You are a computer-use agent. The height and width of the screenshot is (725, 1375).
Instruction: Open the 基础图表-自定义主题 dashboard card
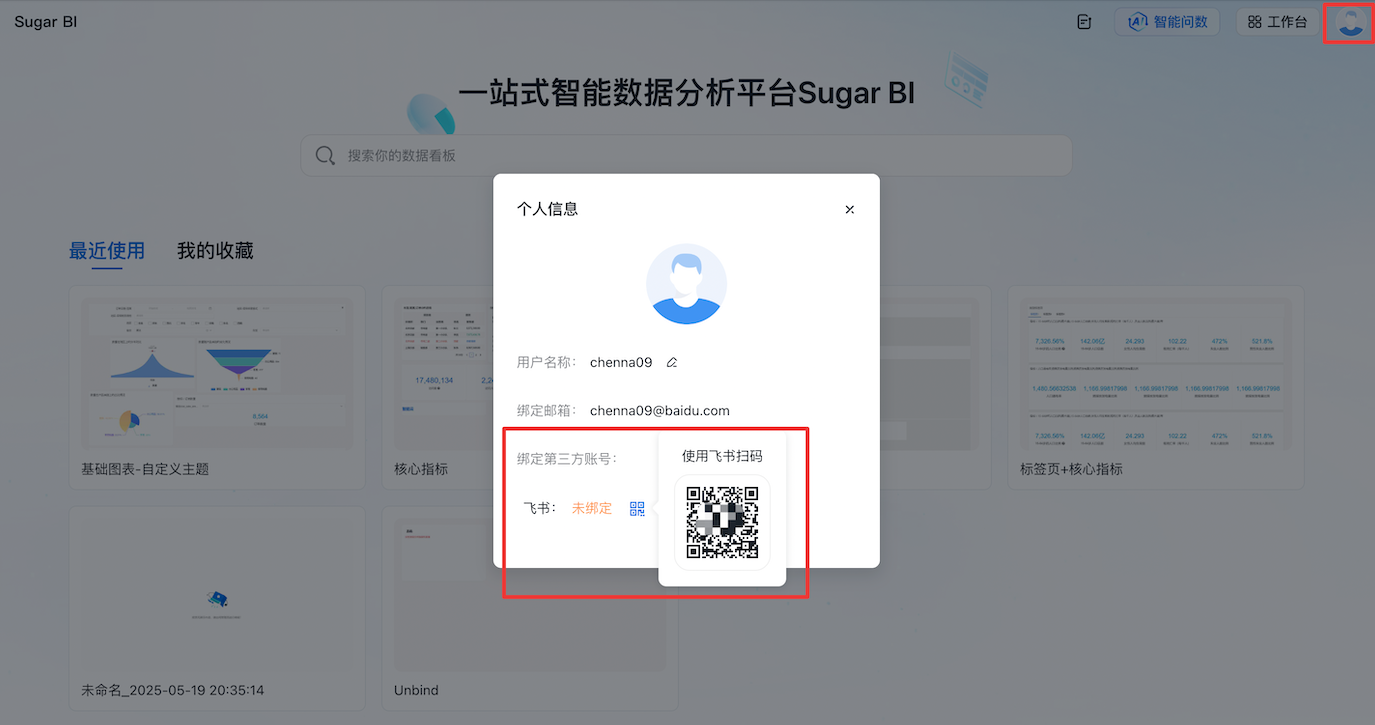click(x=217, y=387)
